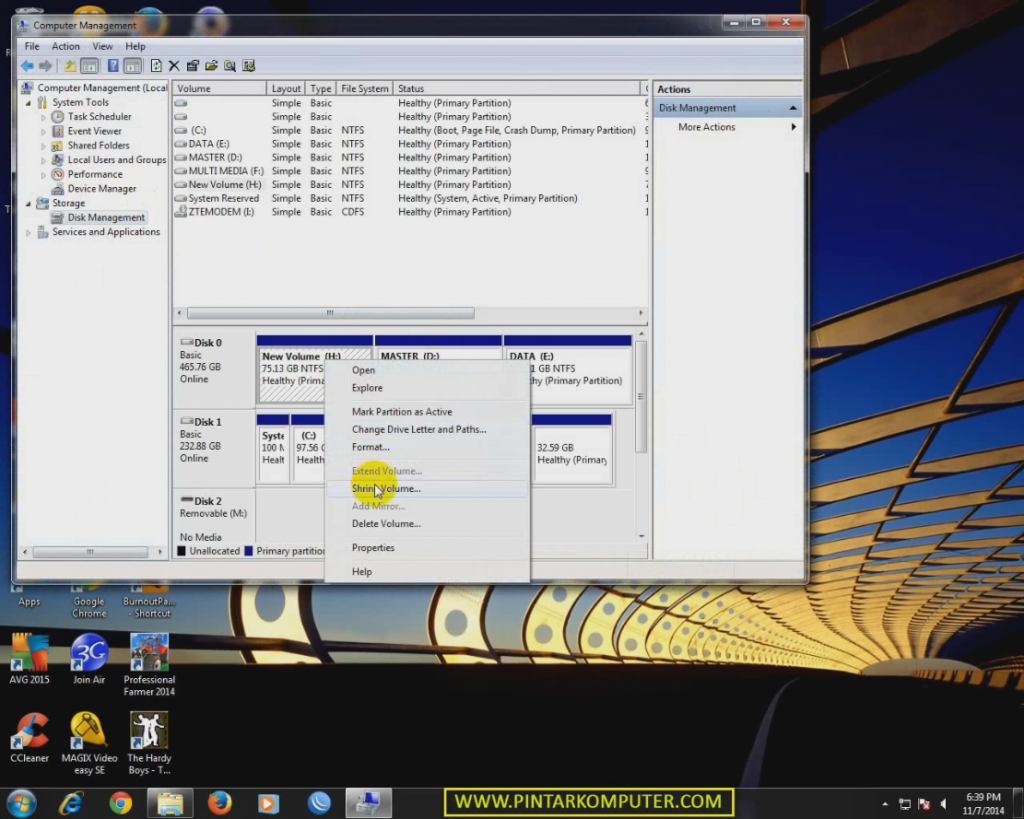1024x819 pixels.
Task: Select Disk Management in the tree
Action: (106, 217)
